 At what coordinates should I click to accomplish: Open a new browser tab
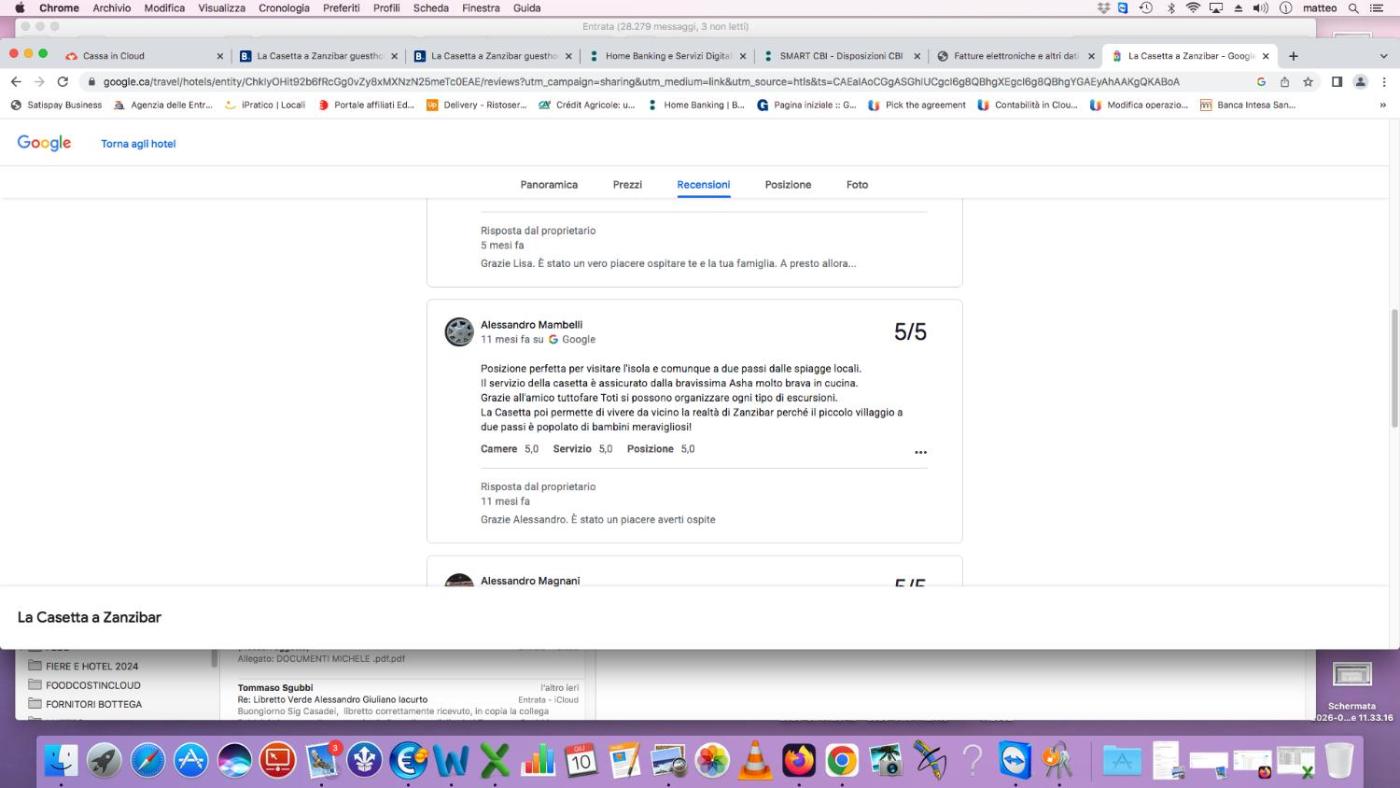pyautogui.click(x=1293, y=56)
